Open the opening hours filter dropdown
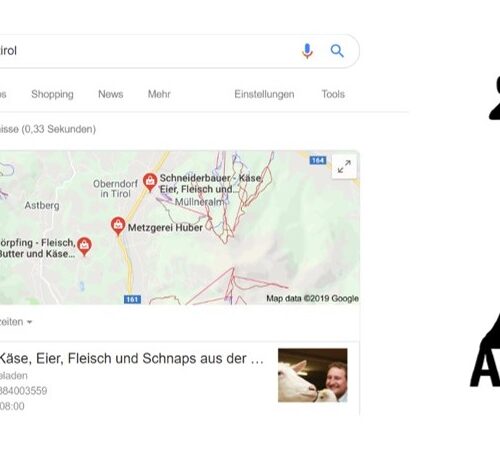 point(16,322)
